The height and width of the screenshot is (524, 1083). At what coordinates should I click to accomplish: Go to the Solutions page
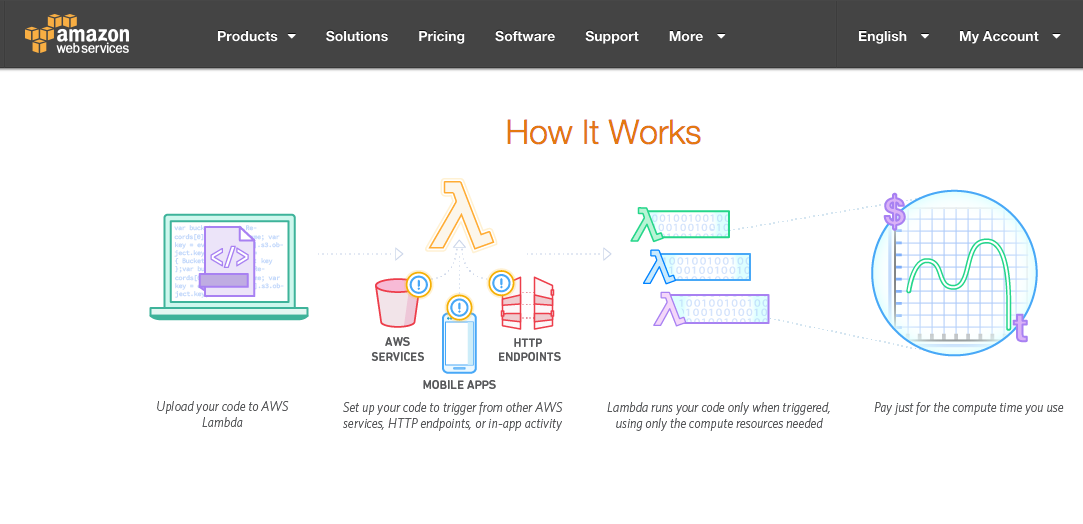[x=356, y=37]
